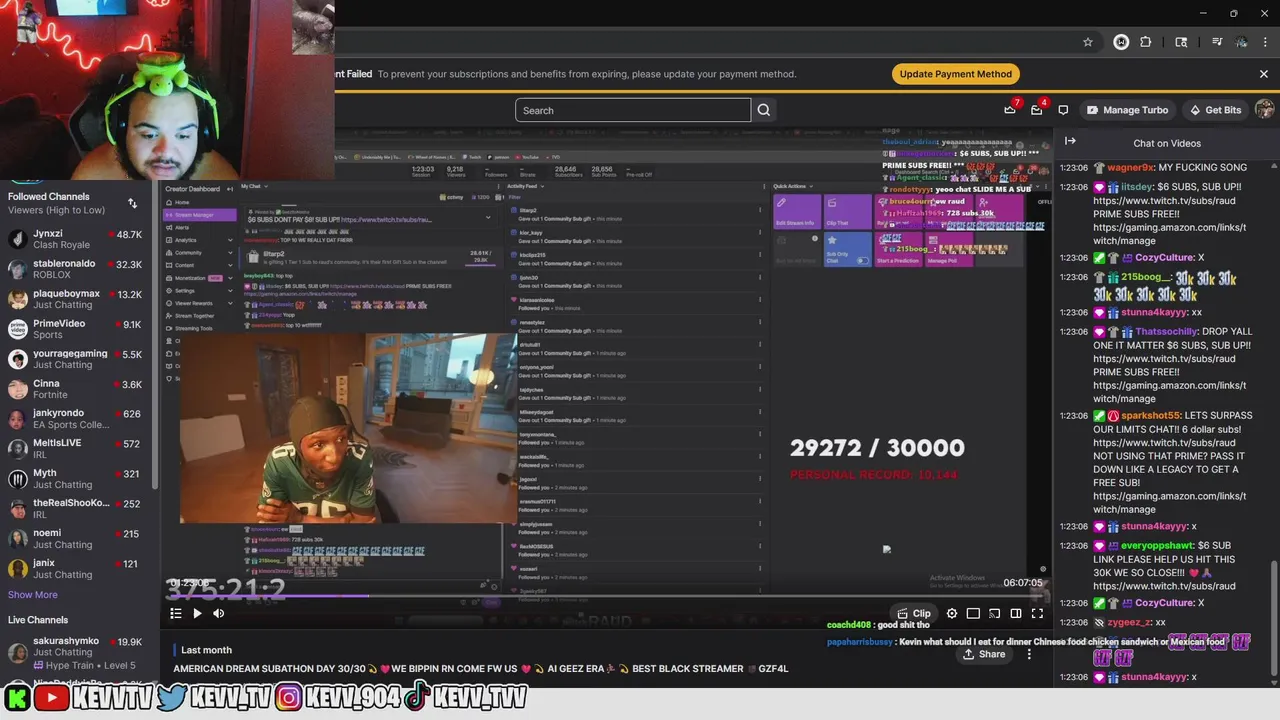Click litsdey username in chat
Image resolution: width=1280 pixels, height=720 pixels.
(1136, 187)
